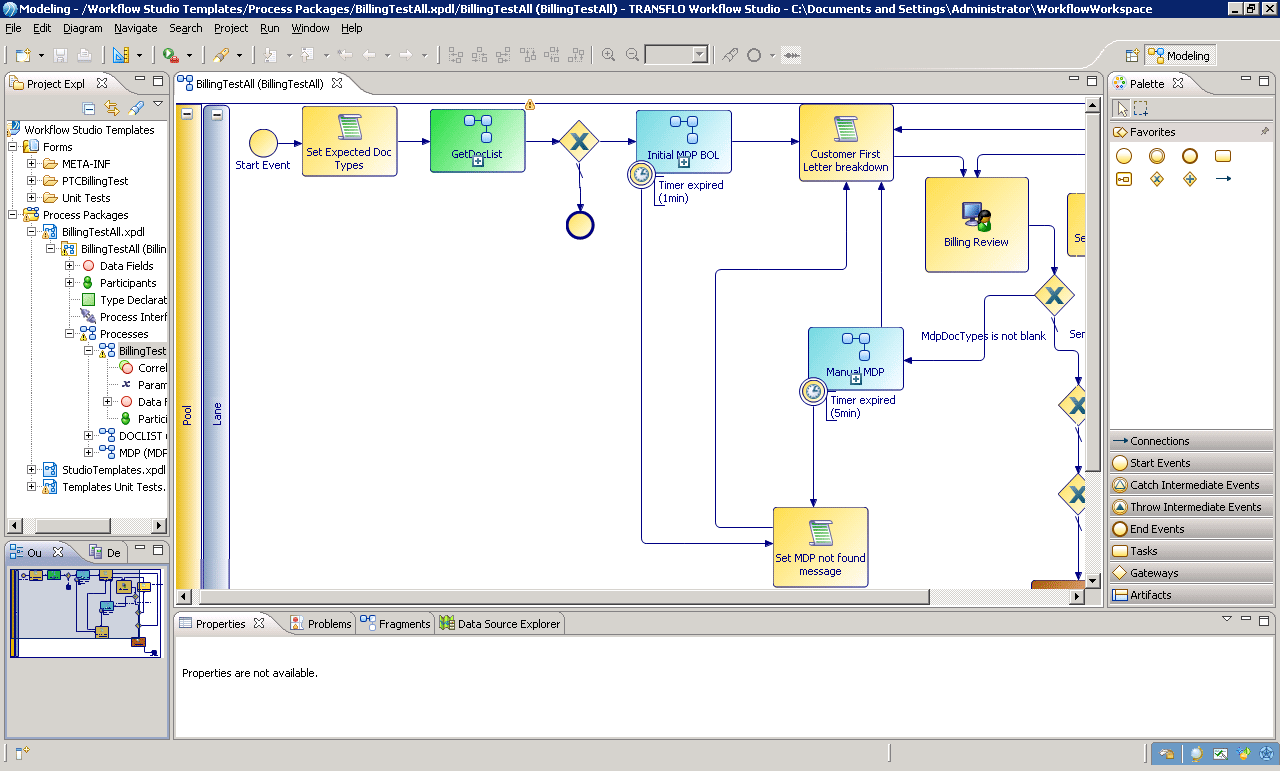Select the Start Event circle in Favorites
The width and height of the screenshot is (1280, 771).
[x=1124, y=155]
